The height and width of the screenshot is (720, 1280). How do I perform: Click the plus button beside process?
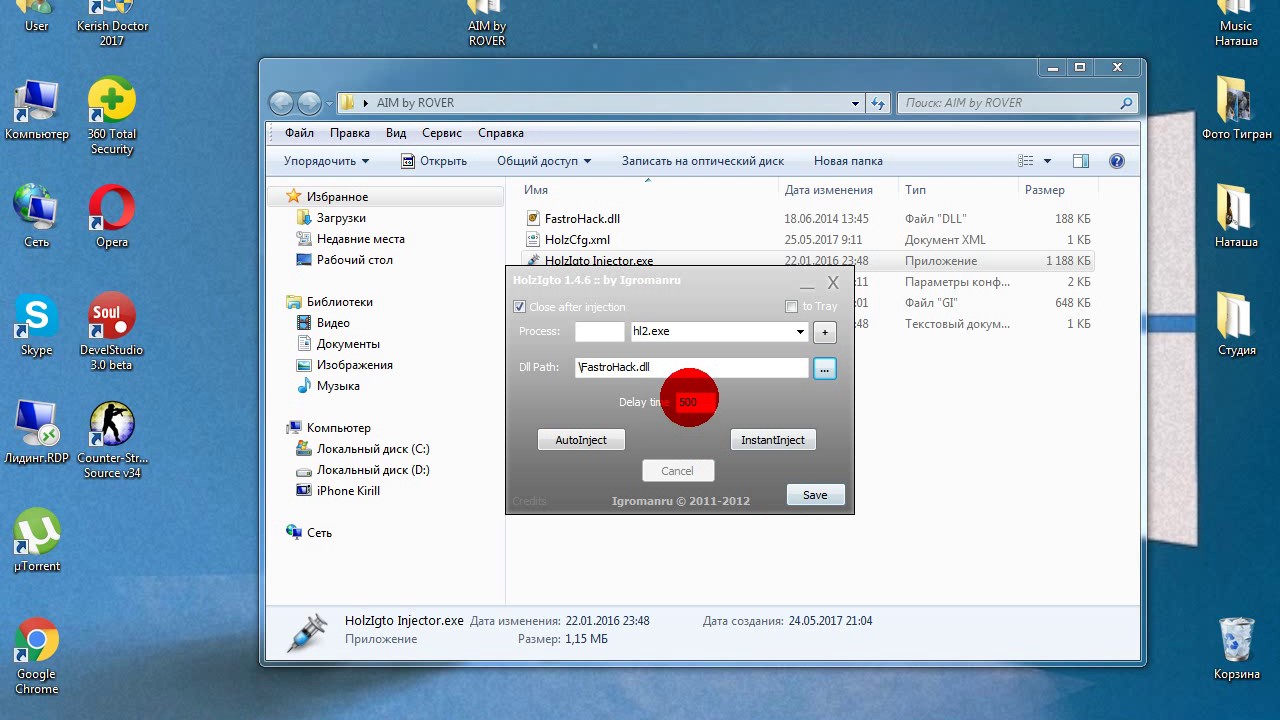pos(825,332)
